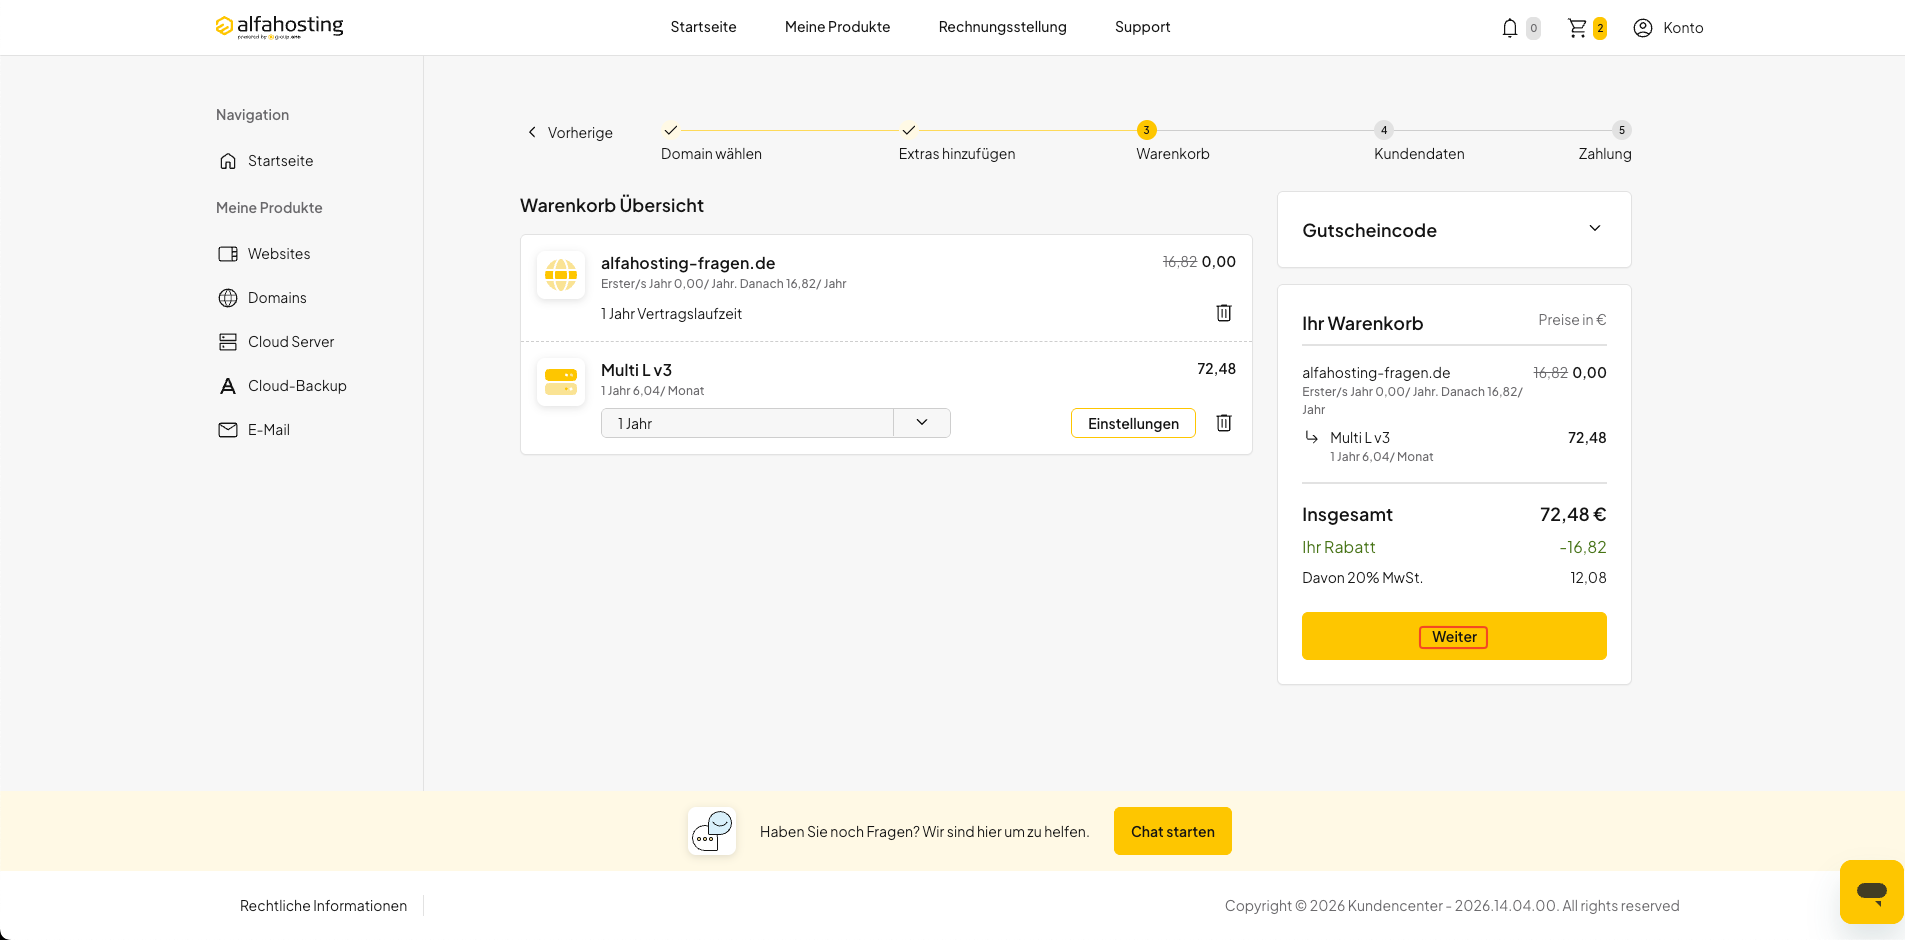This screenshot has width=1905, height=940.
Task: Click the Konto label in header
Action: [x=1683, y=28]
